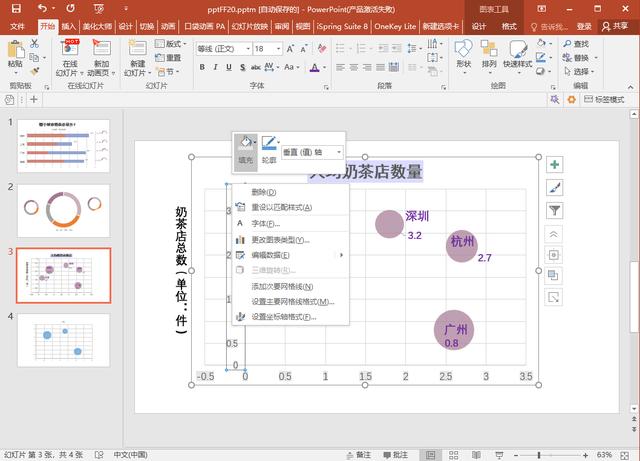Click the 登录 (Login) button
The width and height of the screenshot is (640, 461).
tap(584, 27)
